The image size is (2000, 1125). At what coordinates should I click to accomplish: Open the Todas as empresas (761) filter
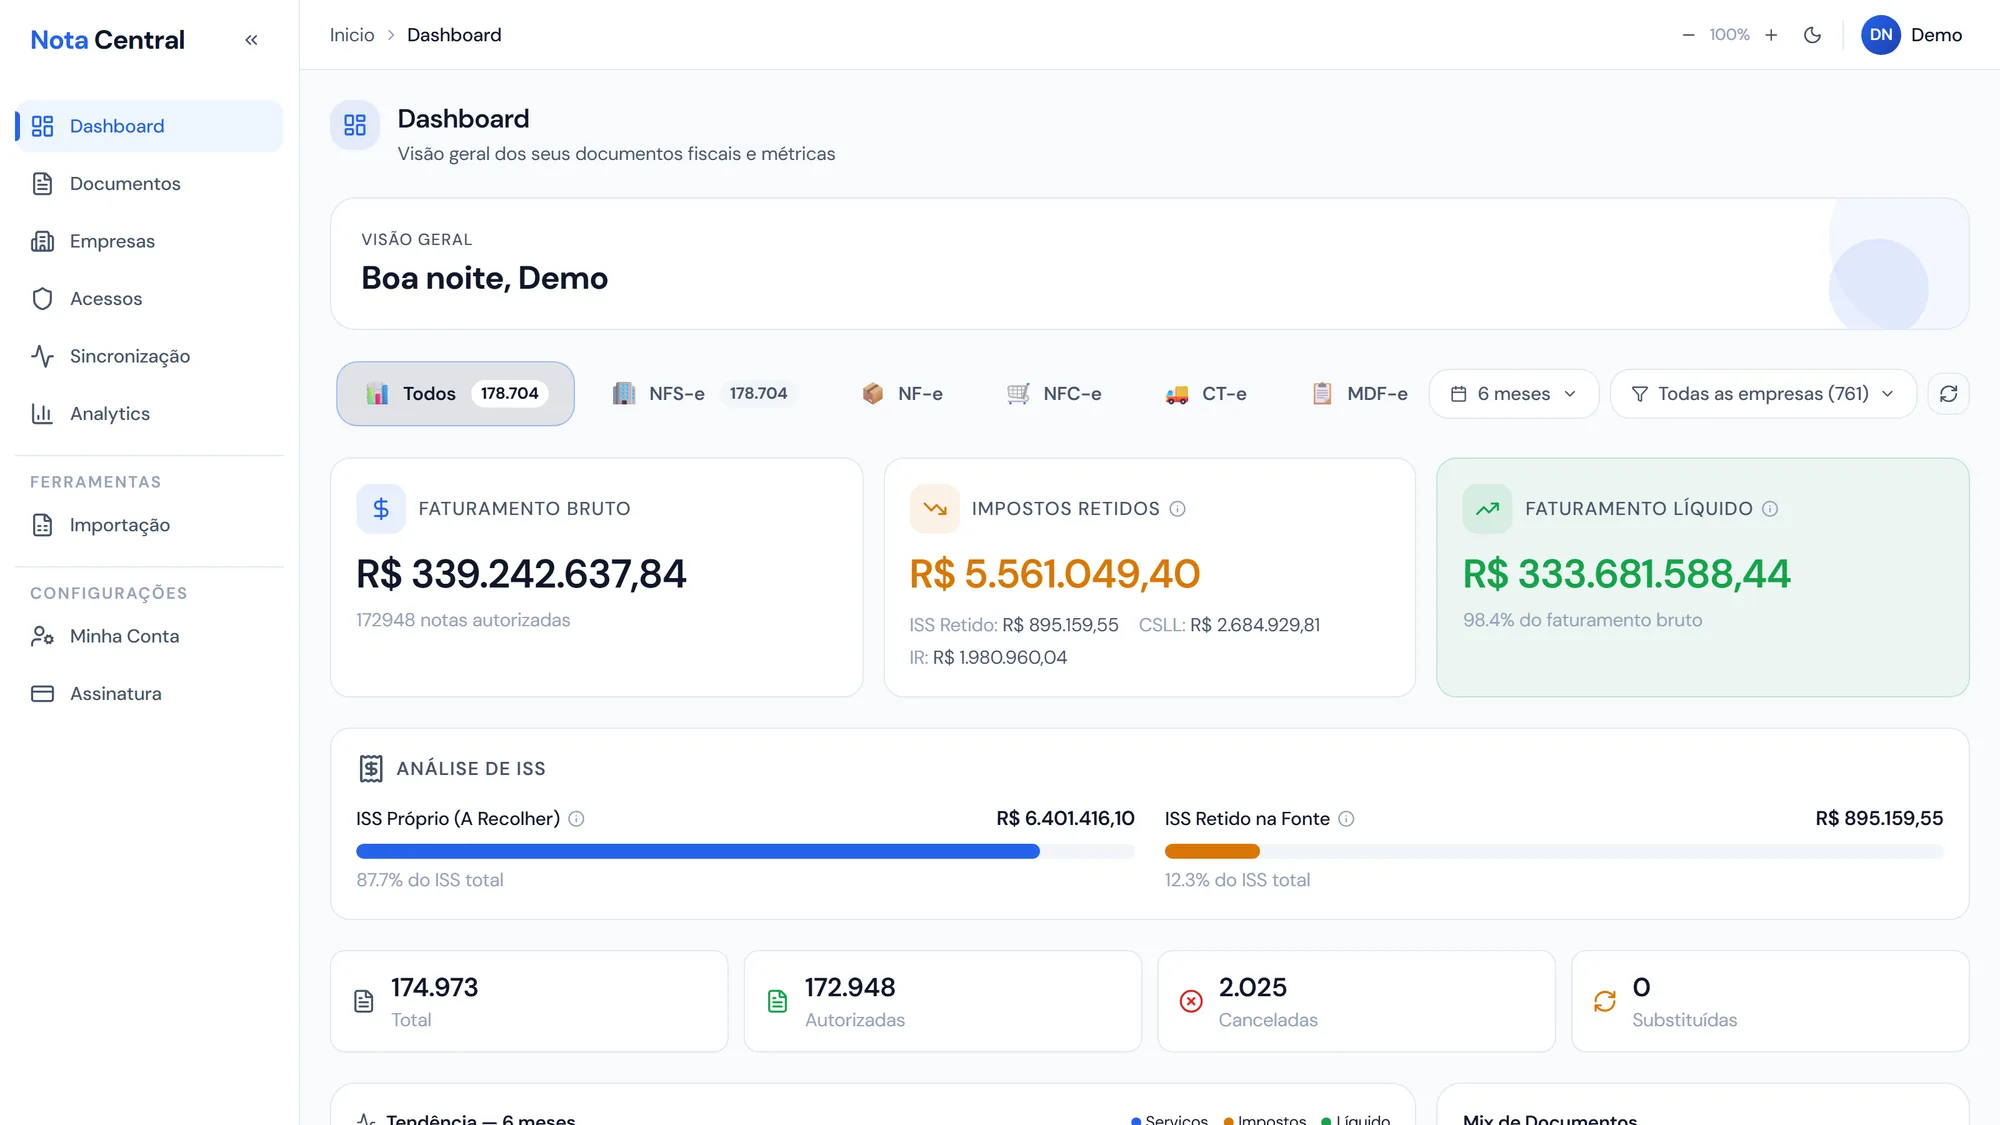click(x=1763, y=394)
